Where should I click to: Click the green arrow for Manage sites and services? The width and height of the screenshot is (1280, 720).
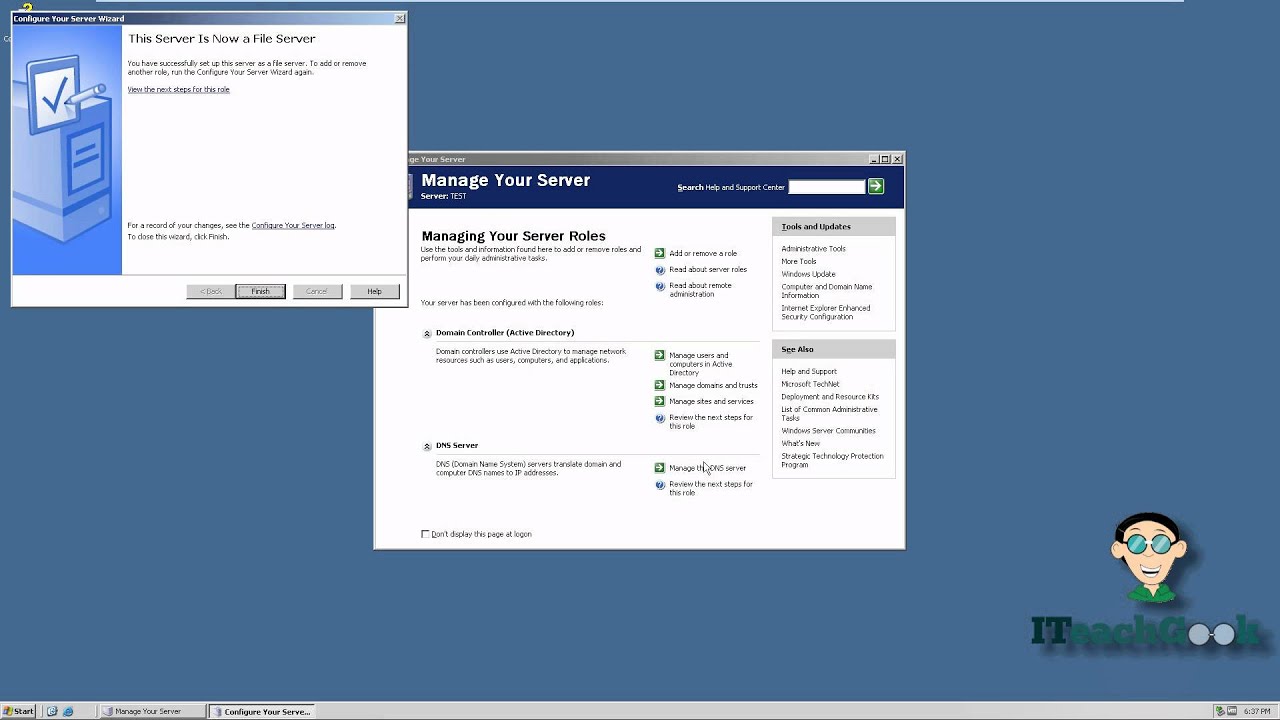(659, 401)
